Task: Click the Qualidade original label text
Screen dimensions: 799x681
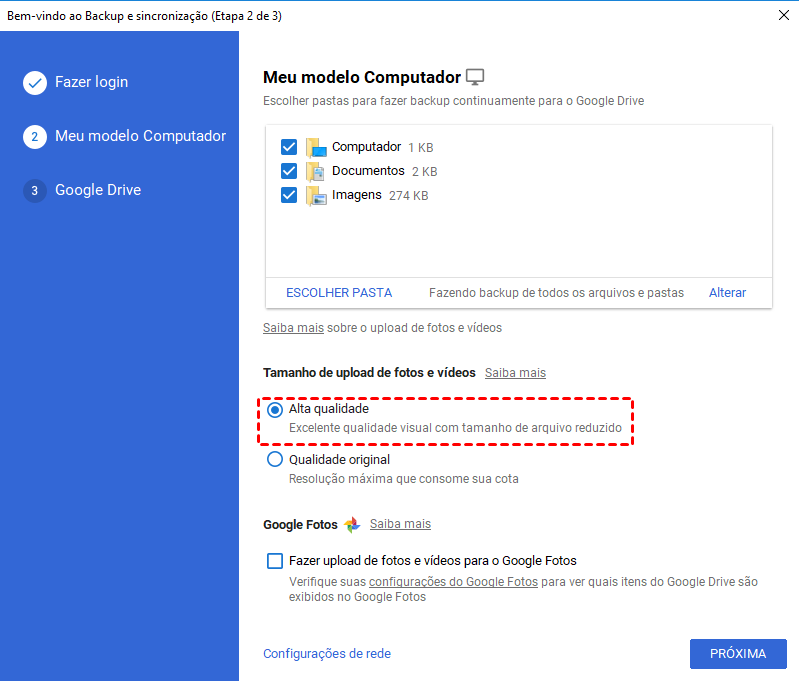Action: (339, 460)
